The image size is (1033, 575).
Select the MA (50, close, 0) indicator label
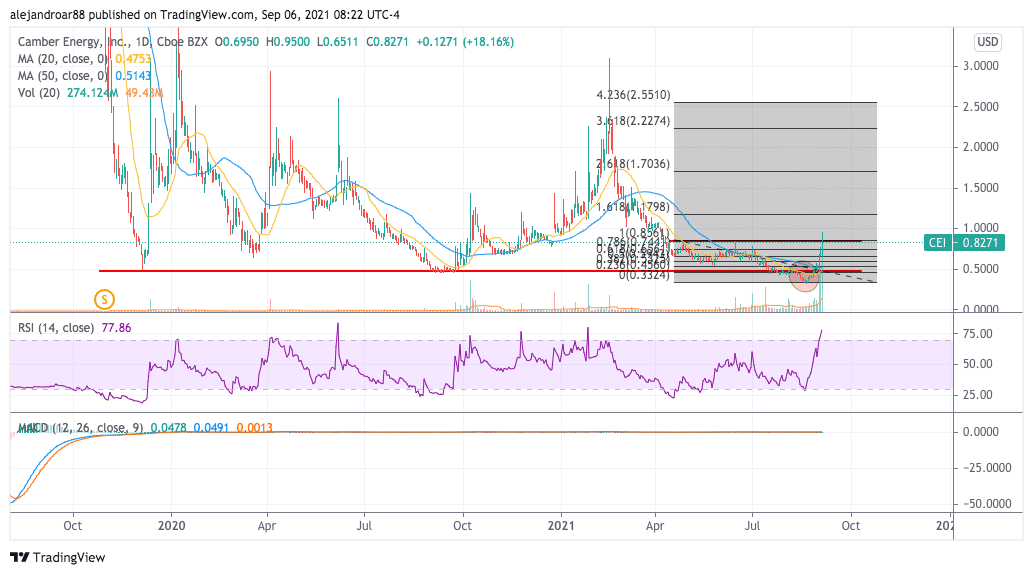point(65,76)
